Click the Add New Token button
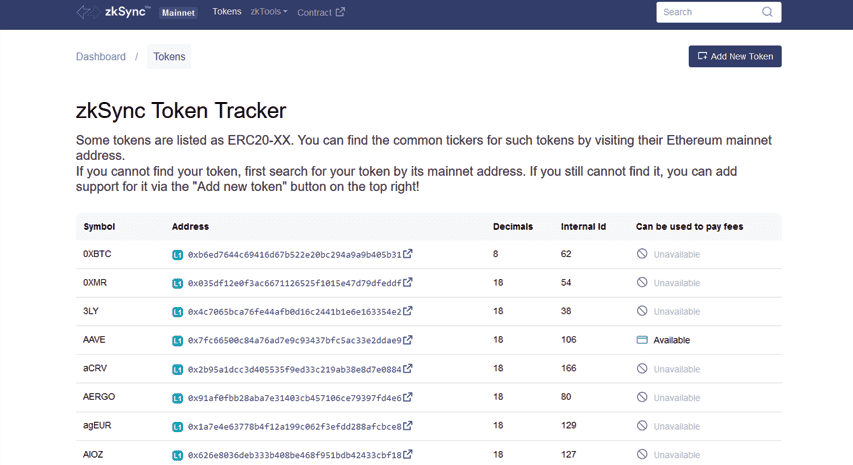The width and height of the screenshot is (853, 465). coord(735,56)
